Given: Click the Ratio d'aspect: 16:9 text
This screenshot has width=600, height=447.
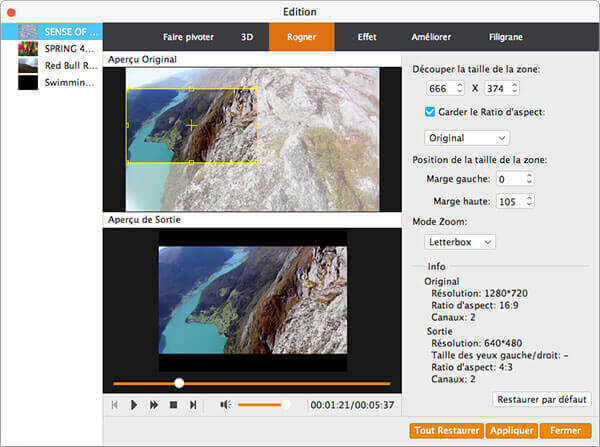Looking at the screenshot, I should [475, 305].
